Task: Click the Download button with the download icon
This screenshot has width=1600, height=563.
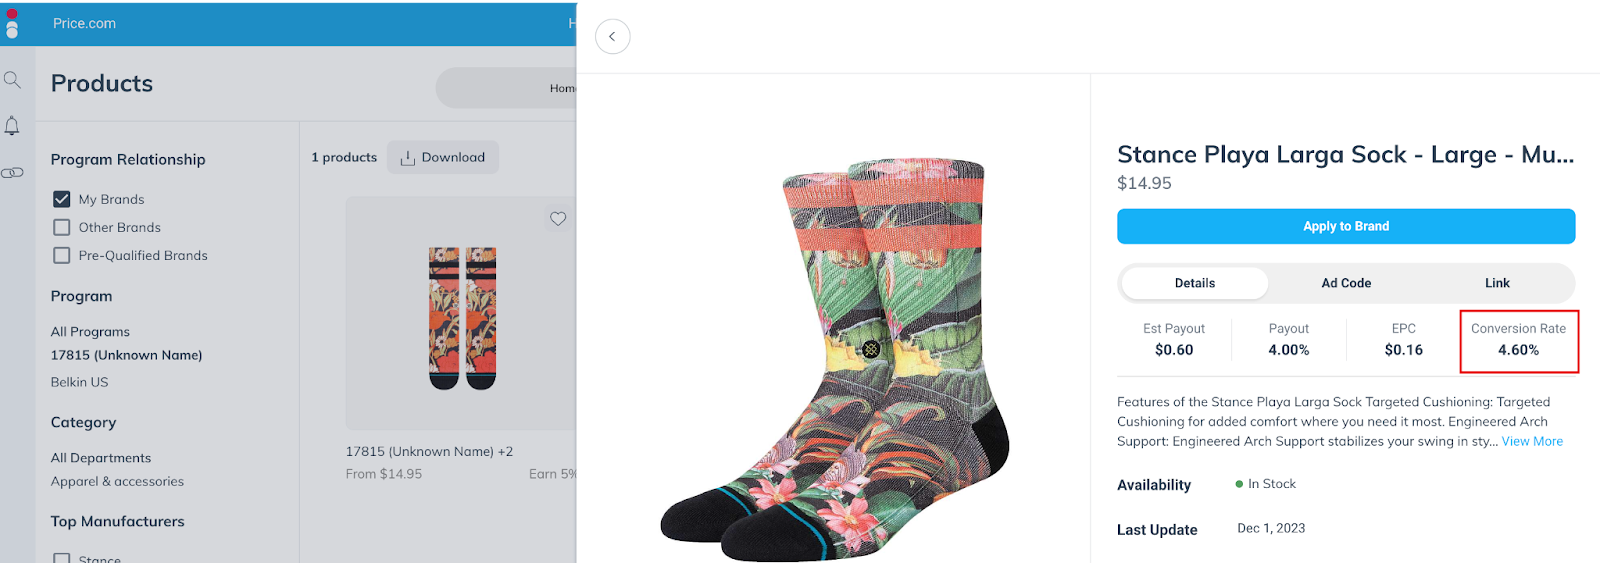Action: [x=443, y=157]
